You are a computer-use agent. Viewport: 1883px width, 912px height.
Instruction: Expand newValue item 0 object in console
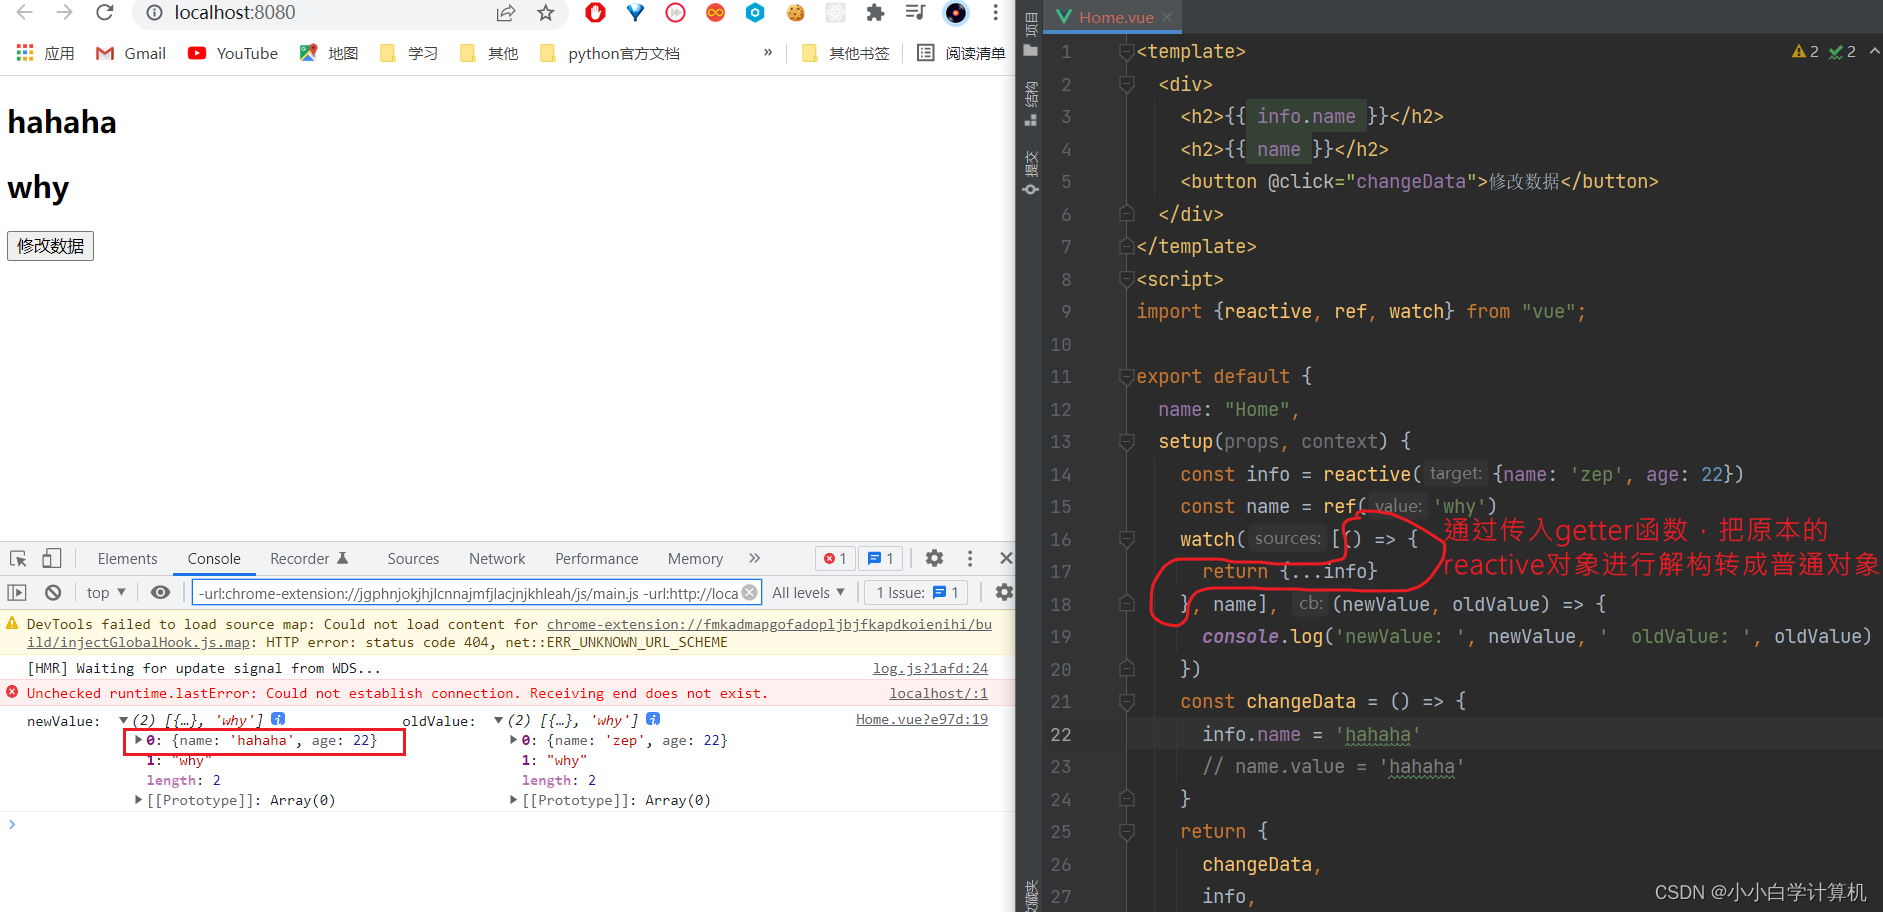[x=138, y=740]
